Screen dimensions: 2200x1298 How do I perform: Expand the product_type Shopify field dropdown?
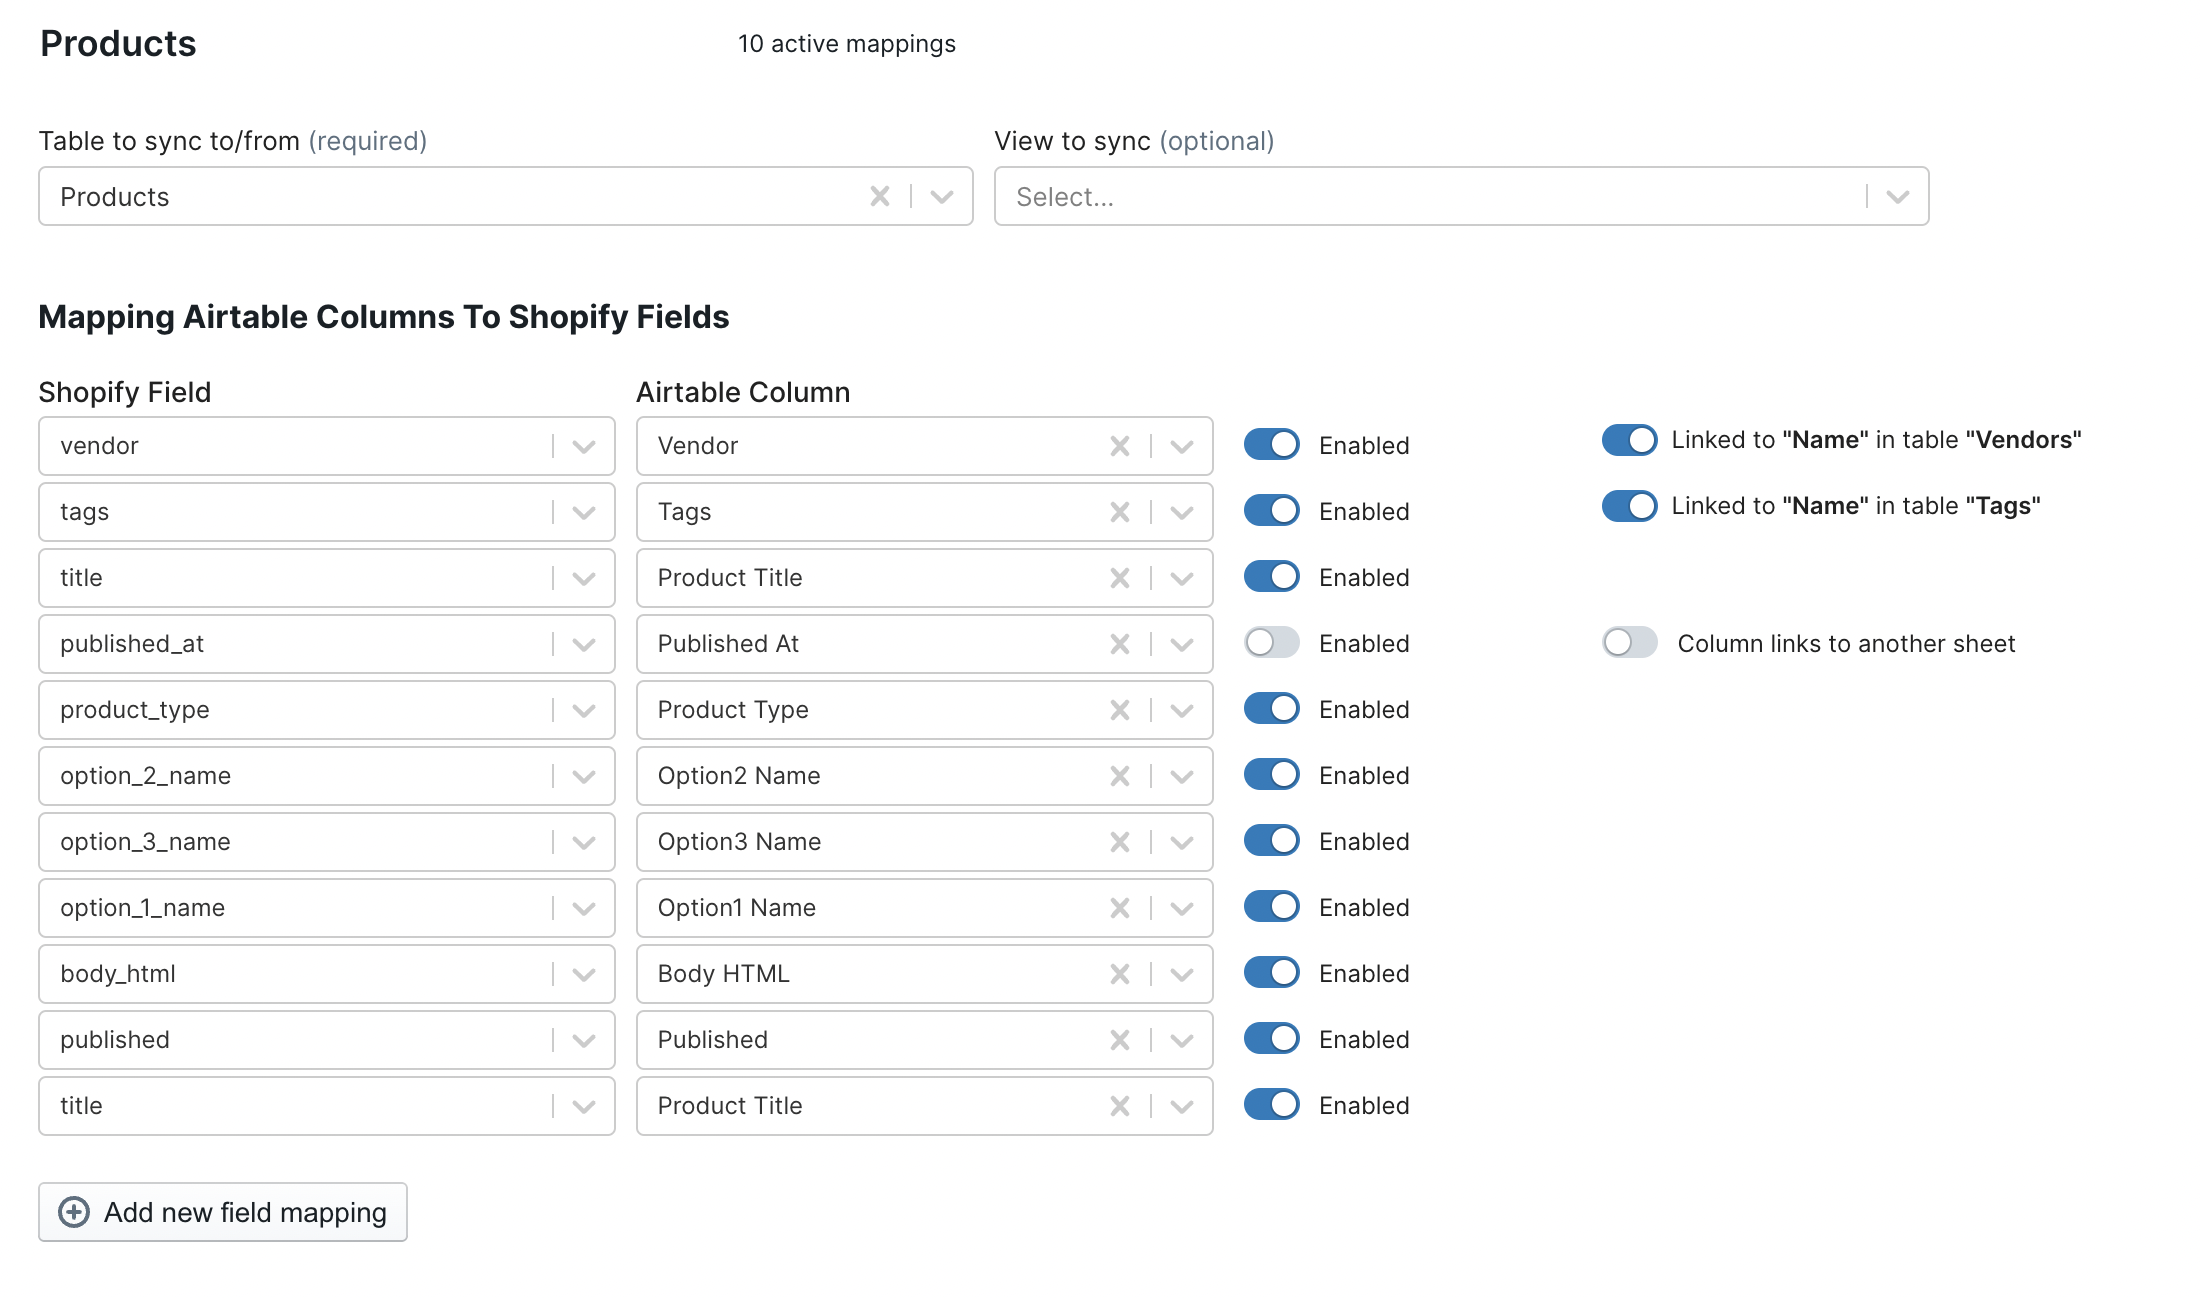pyautogui.click(x=584, y=710)
